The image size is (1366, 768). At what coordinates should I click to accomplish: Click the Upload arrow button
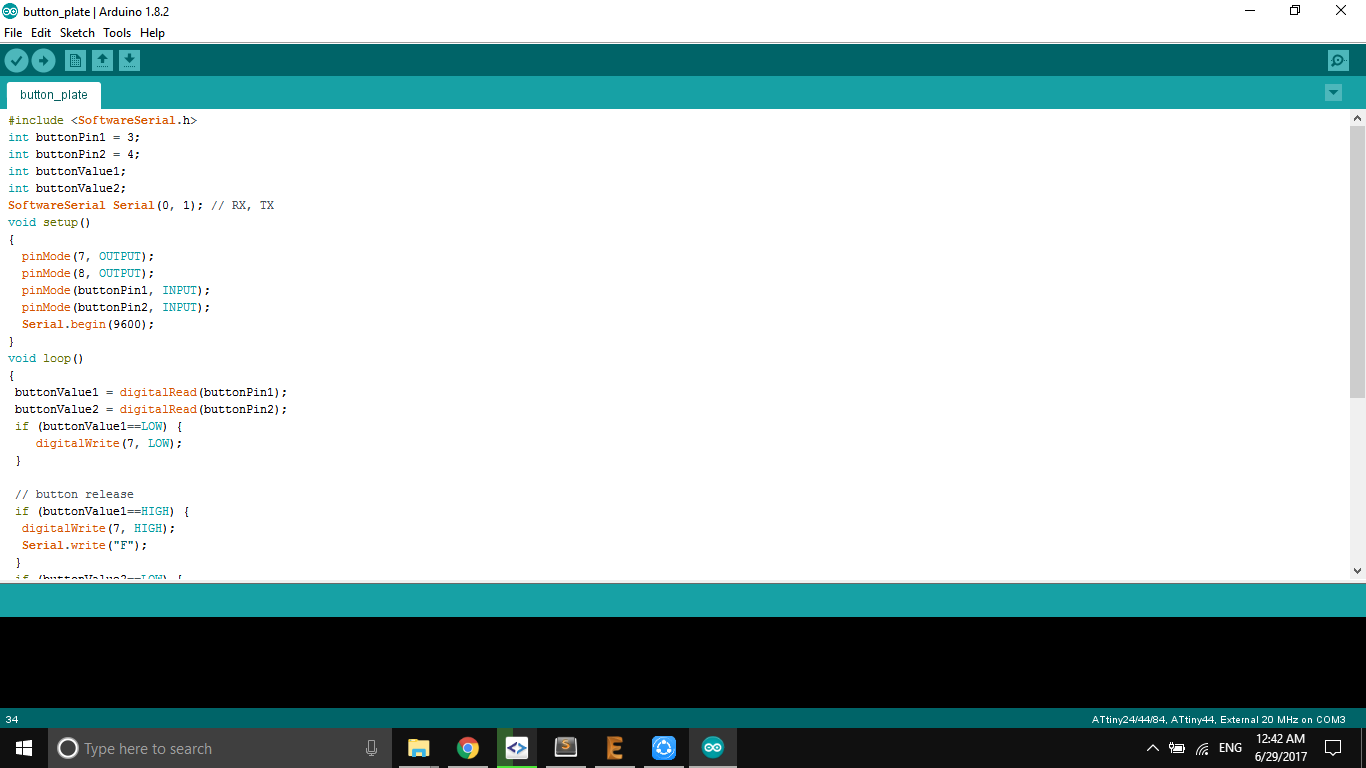pos(43,61)
